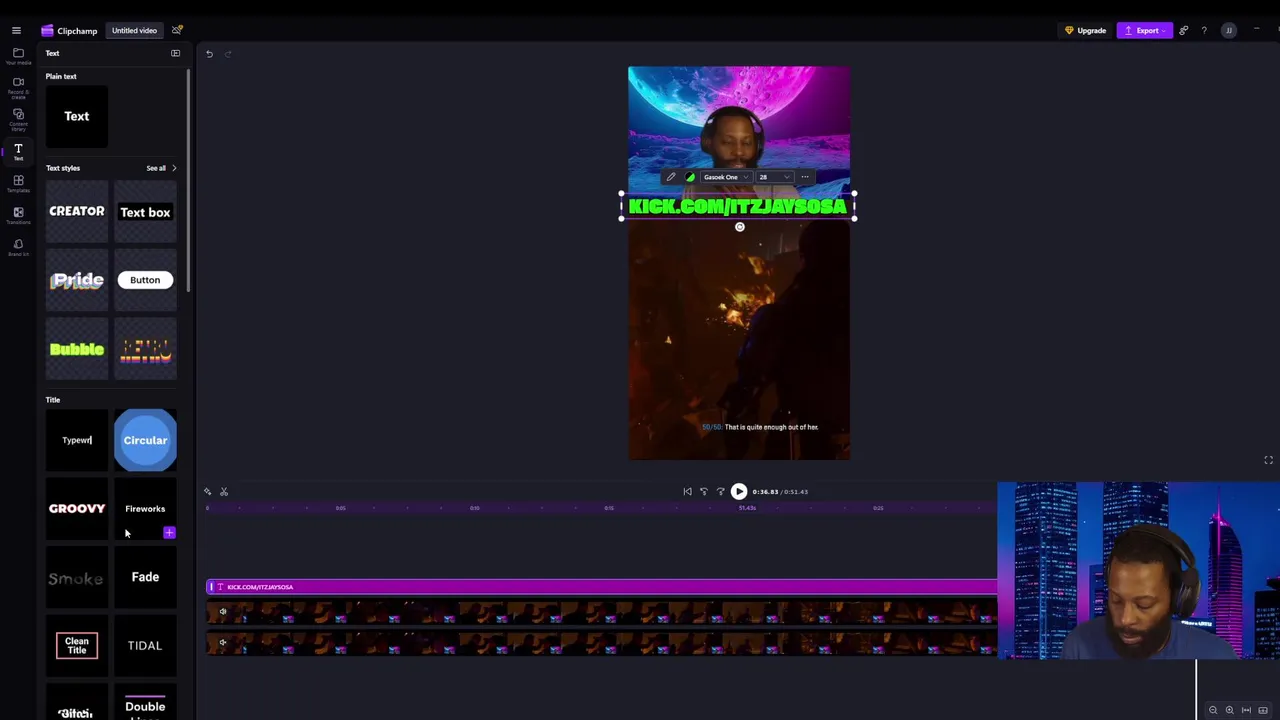Click the pencil edit text icon

(671, 177)
